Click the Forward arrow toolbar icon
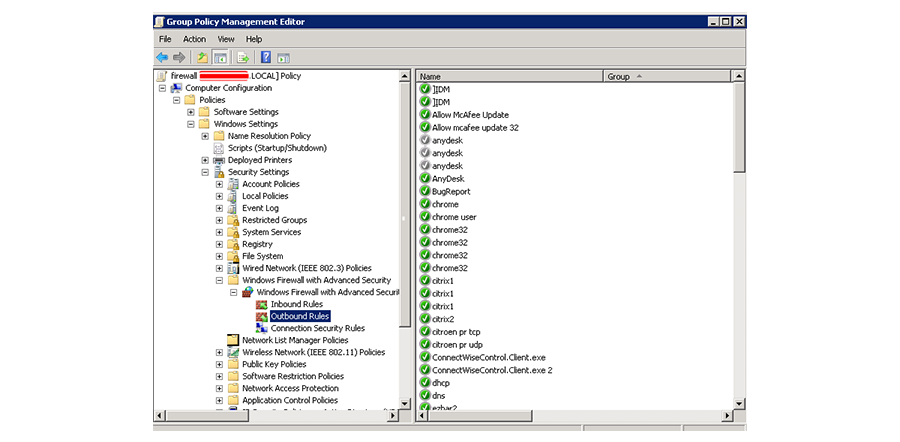Screen dimensions: 900x442 point(179,57)
